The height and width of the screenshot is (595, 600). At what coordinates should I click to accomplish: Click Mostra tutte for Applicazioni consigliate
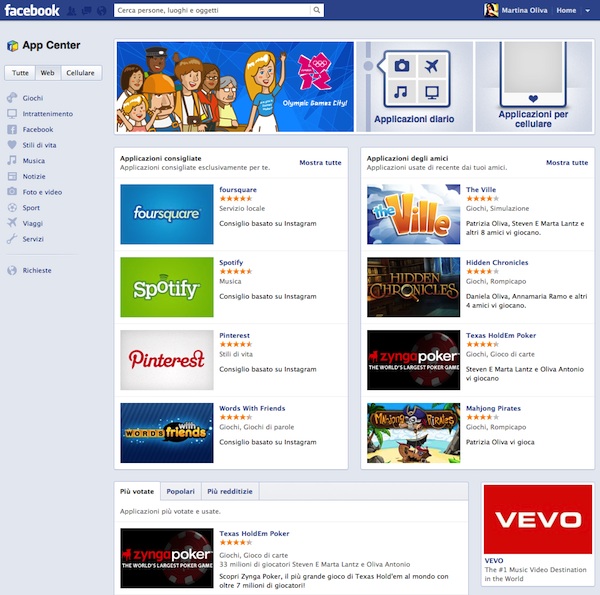pos(320,163)
